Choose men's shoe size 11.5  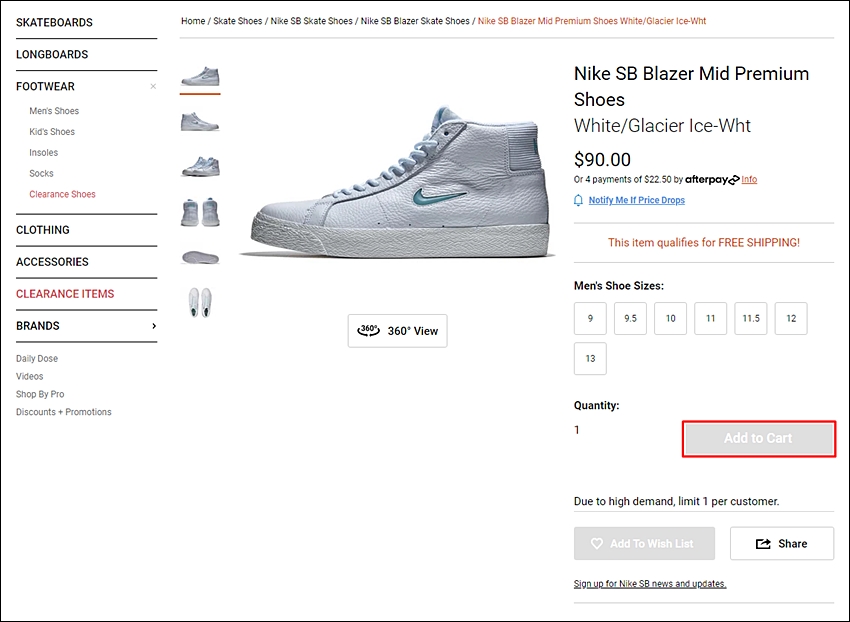click(751, 318)
